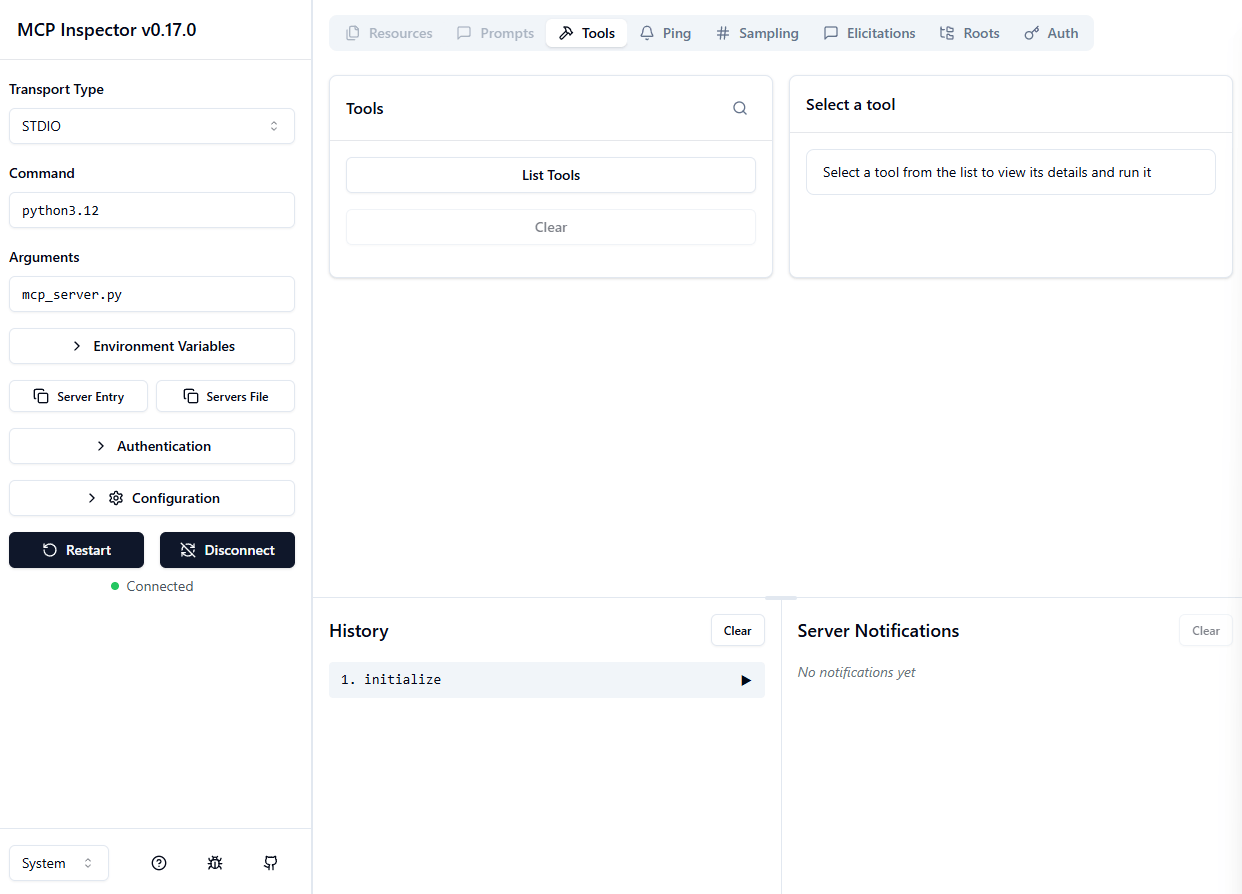This screenshot has height=894, width=1242.
Task: Expand the Environment Variables section
Action: (x=152, y=346)
